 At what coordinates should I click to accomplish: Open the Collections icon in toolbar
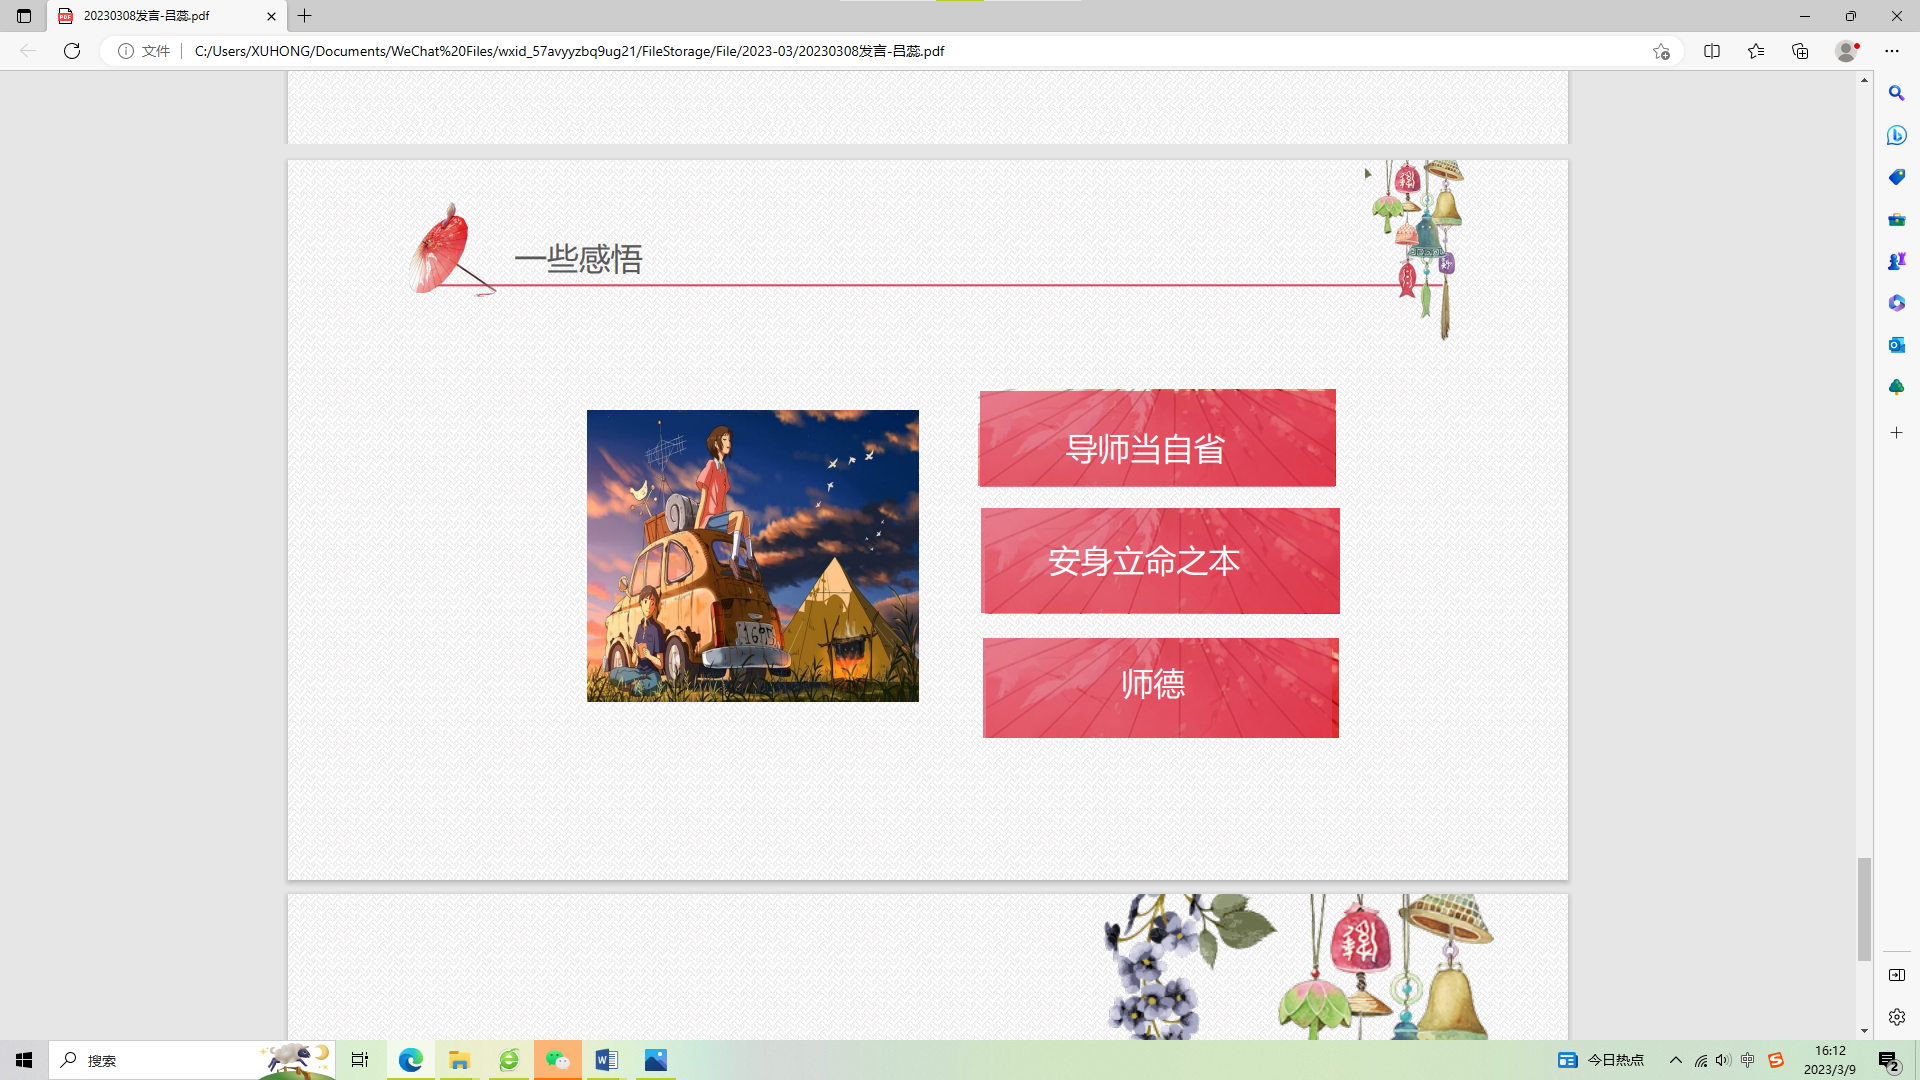tap(1800, 51)
